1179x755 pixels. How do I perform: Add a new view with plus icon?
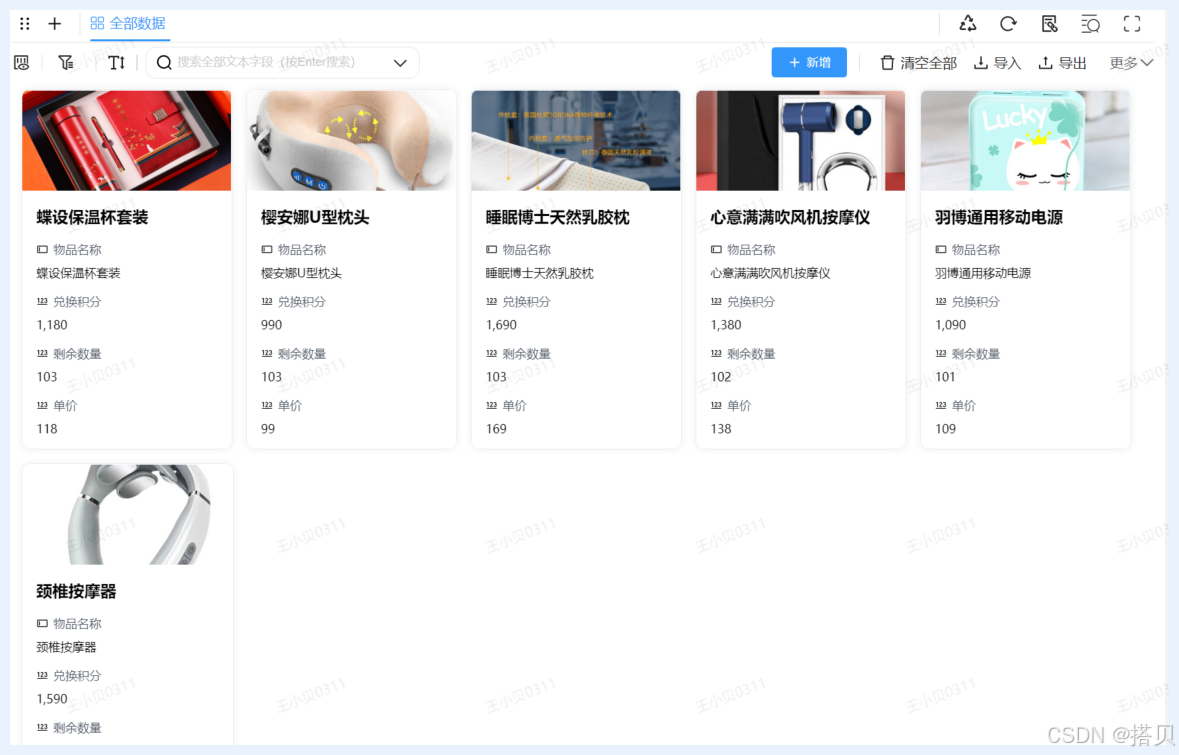coord(54,24)
